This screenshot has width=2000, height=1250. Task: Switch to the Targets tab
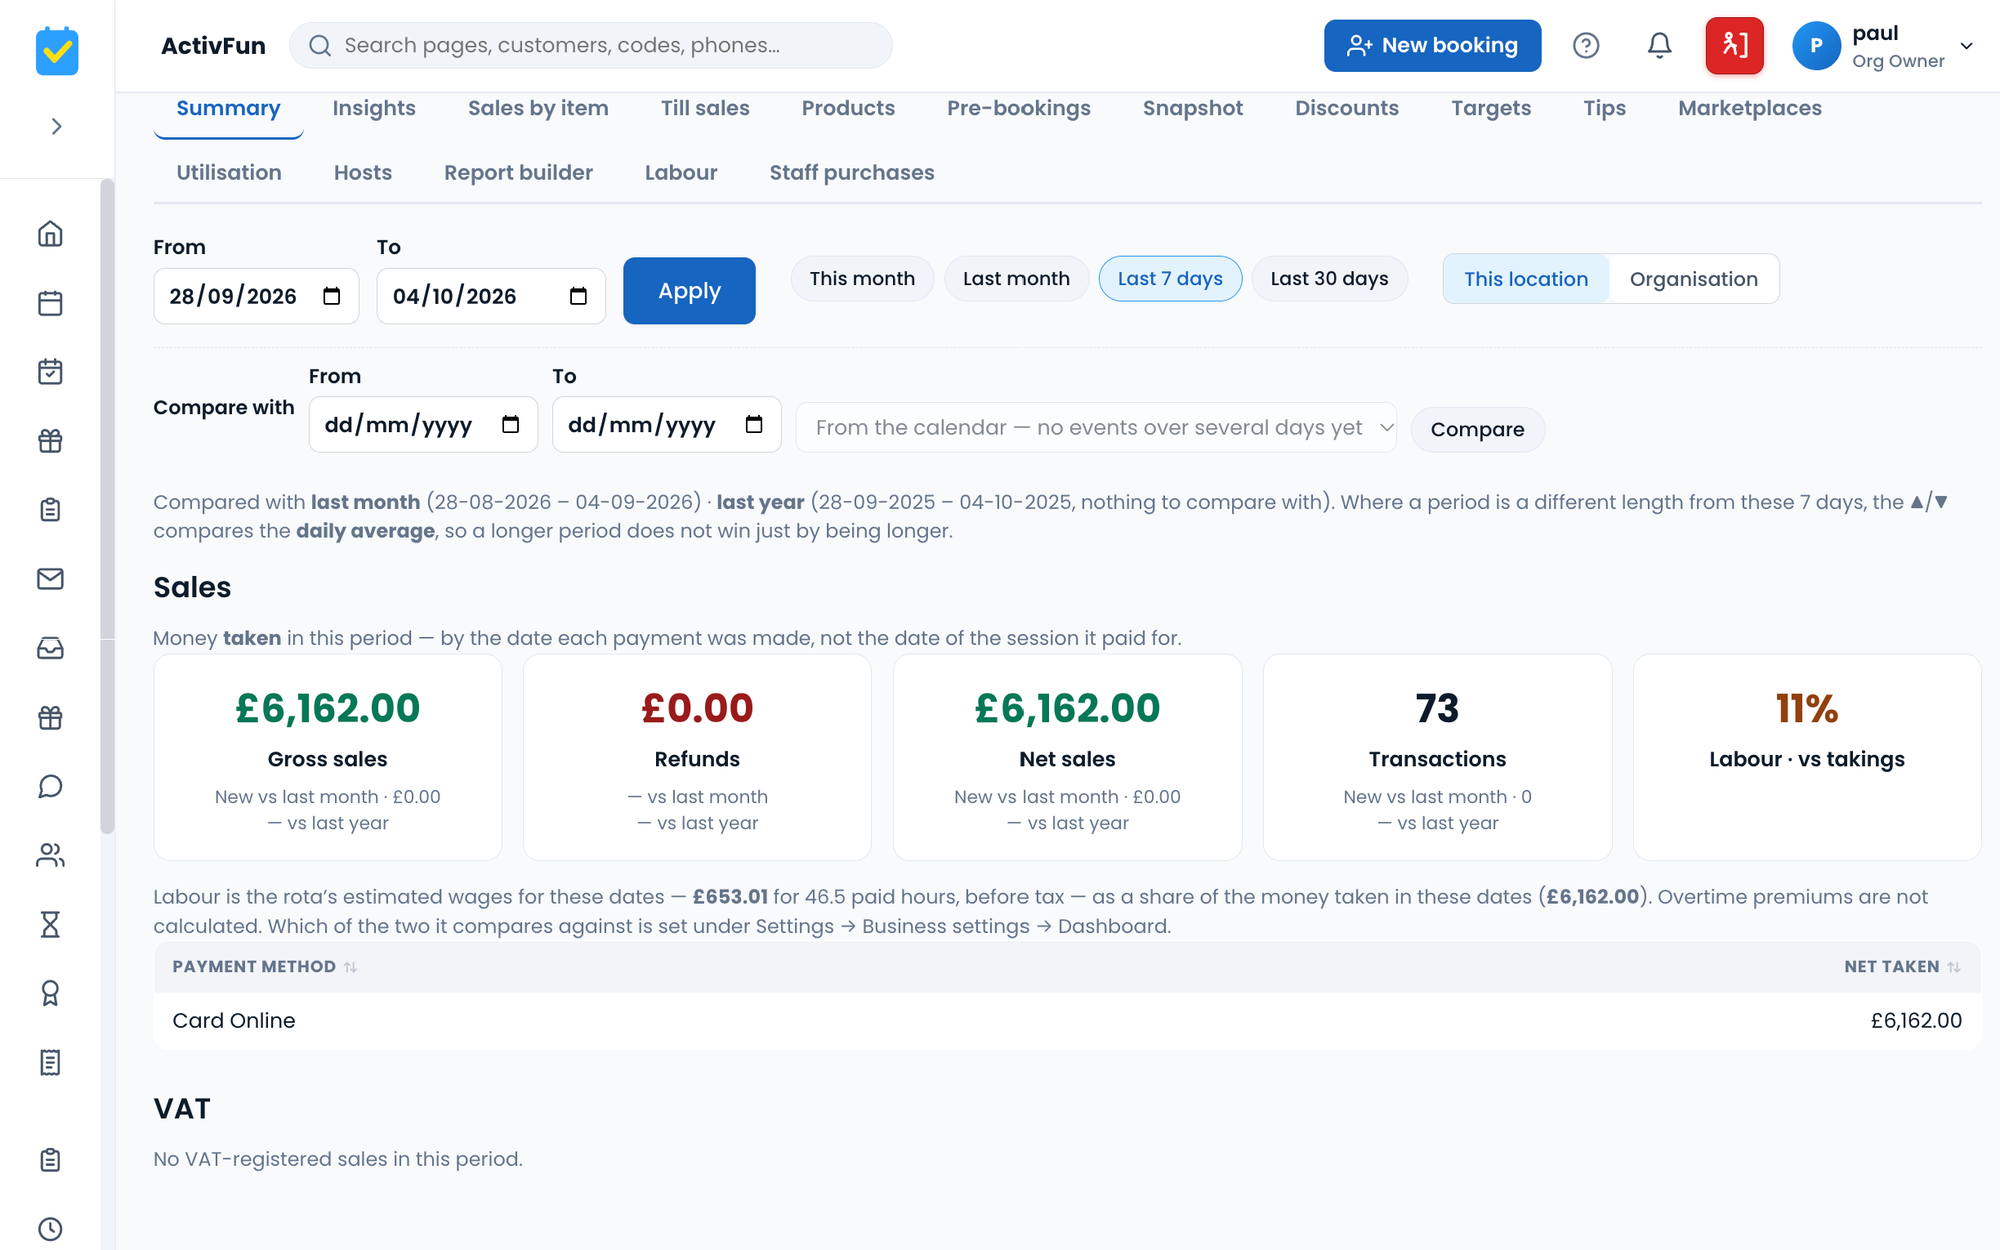(1491, 108)
